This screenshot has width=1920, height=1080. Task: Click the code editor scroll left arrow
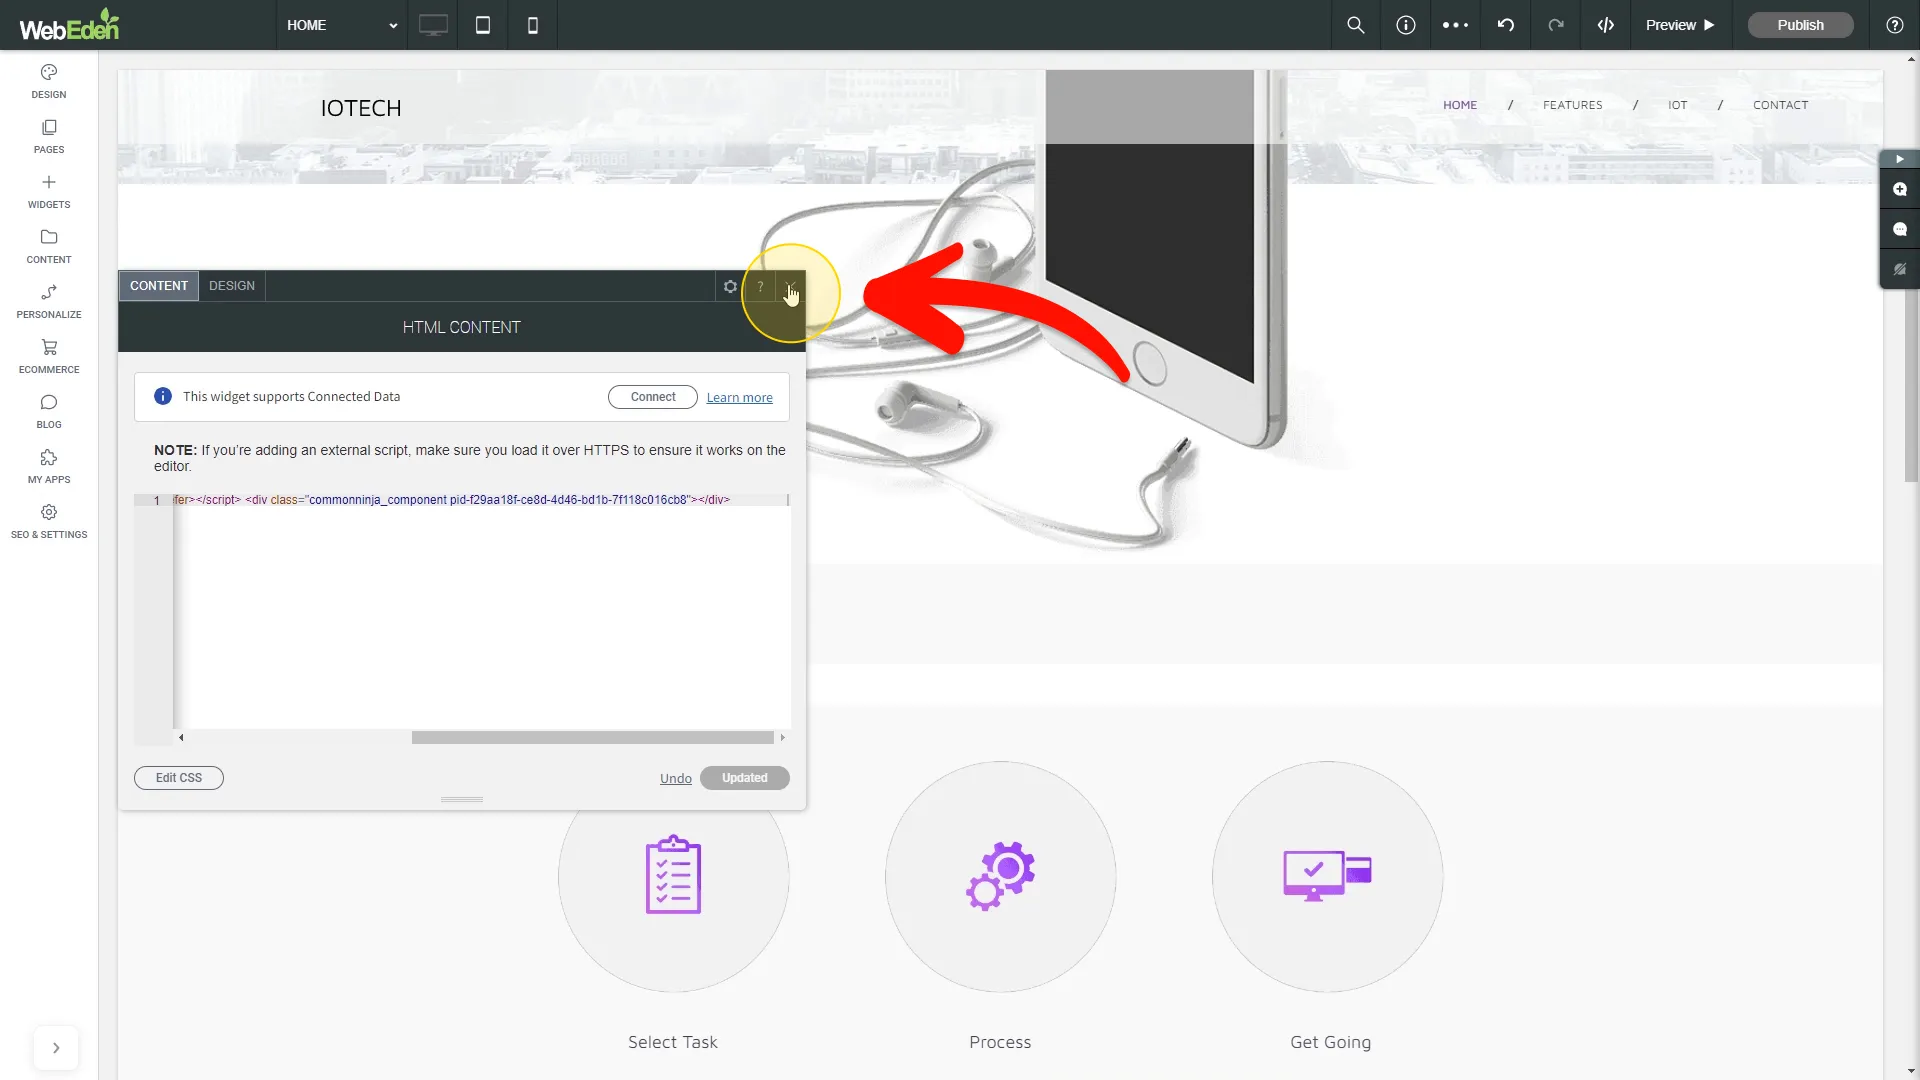pyautogui.click(x=181, y=738)
